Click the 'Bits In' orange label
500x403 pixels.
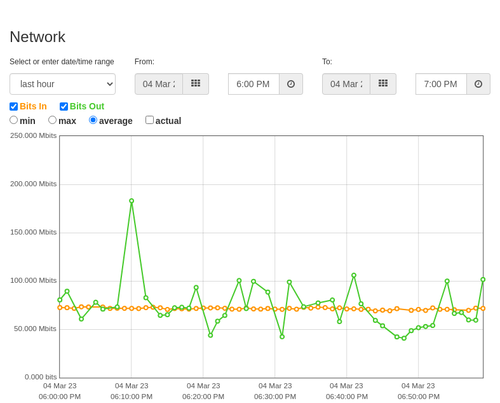(33, 106)
